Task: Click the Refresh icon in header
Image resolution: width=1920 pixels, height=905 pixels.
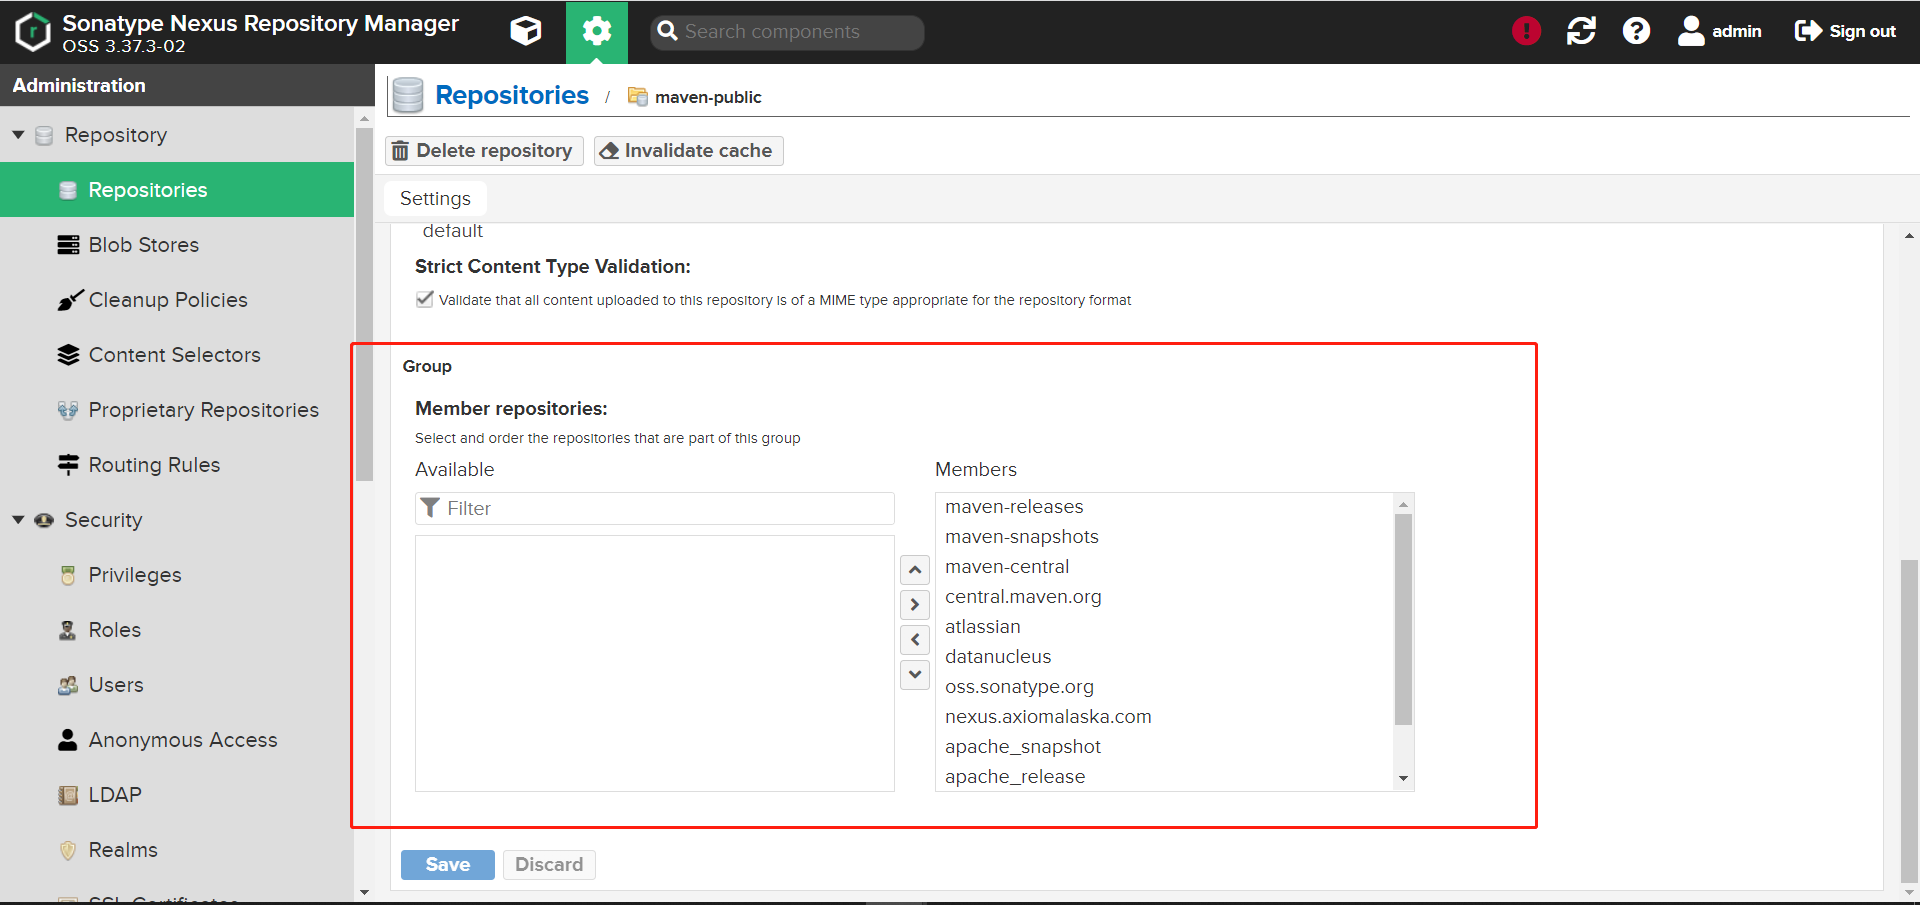Action: click(1581, 31)
